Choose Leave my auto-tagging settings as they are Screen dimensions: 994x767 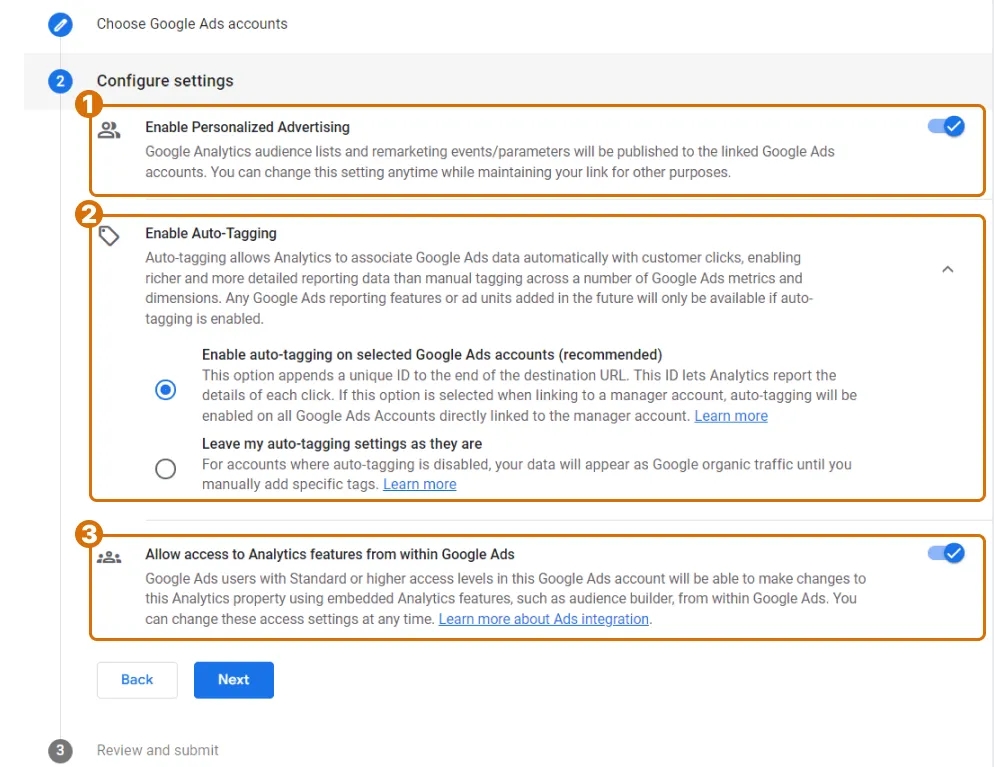coord(166,468)
